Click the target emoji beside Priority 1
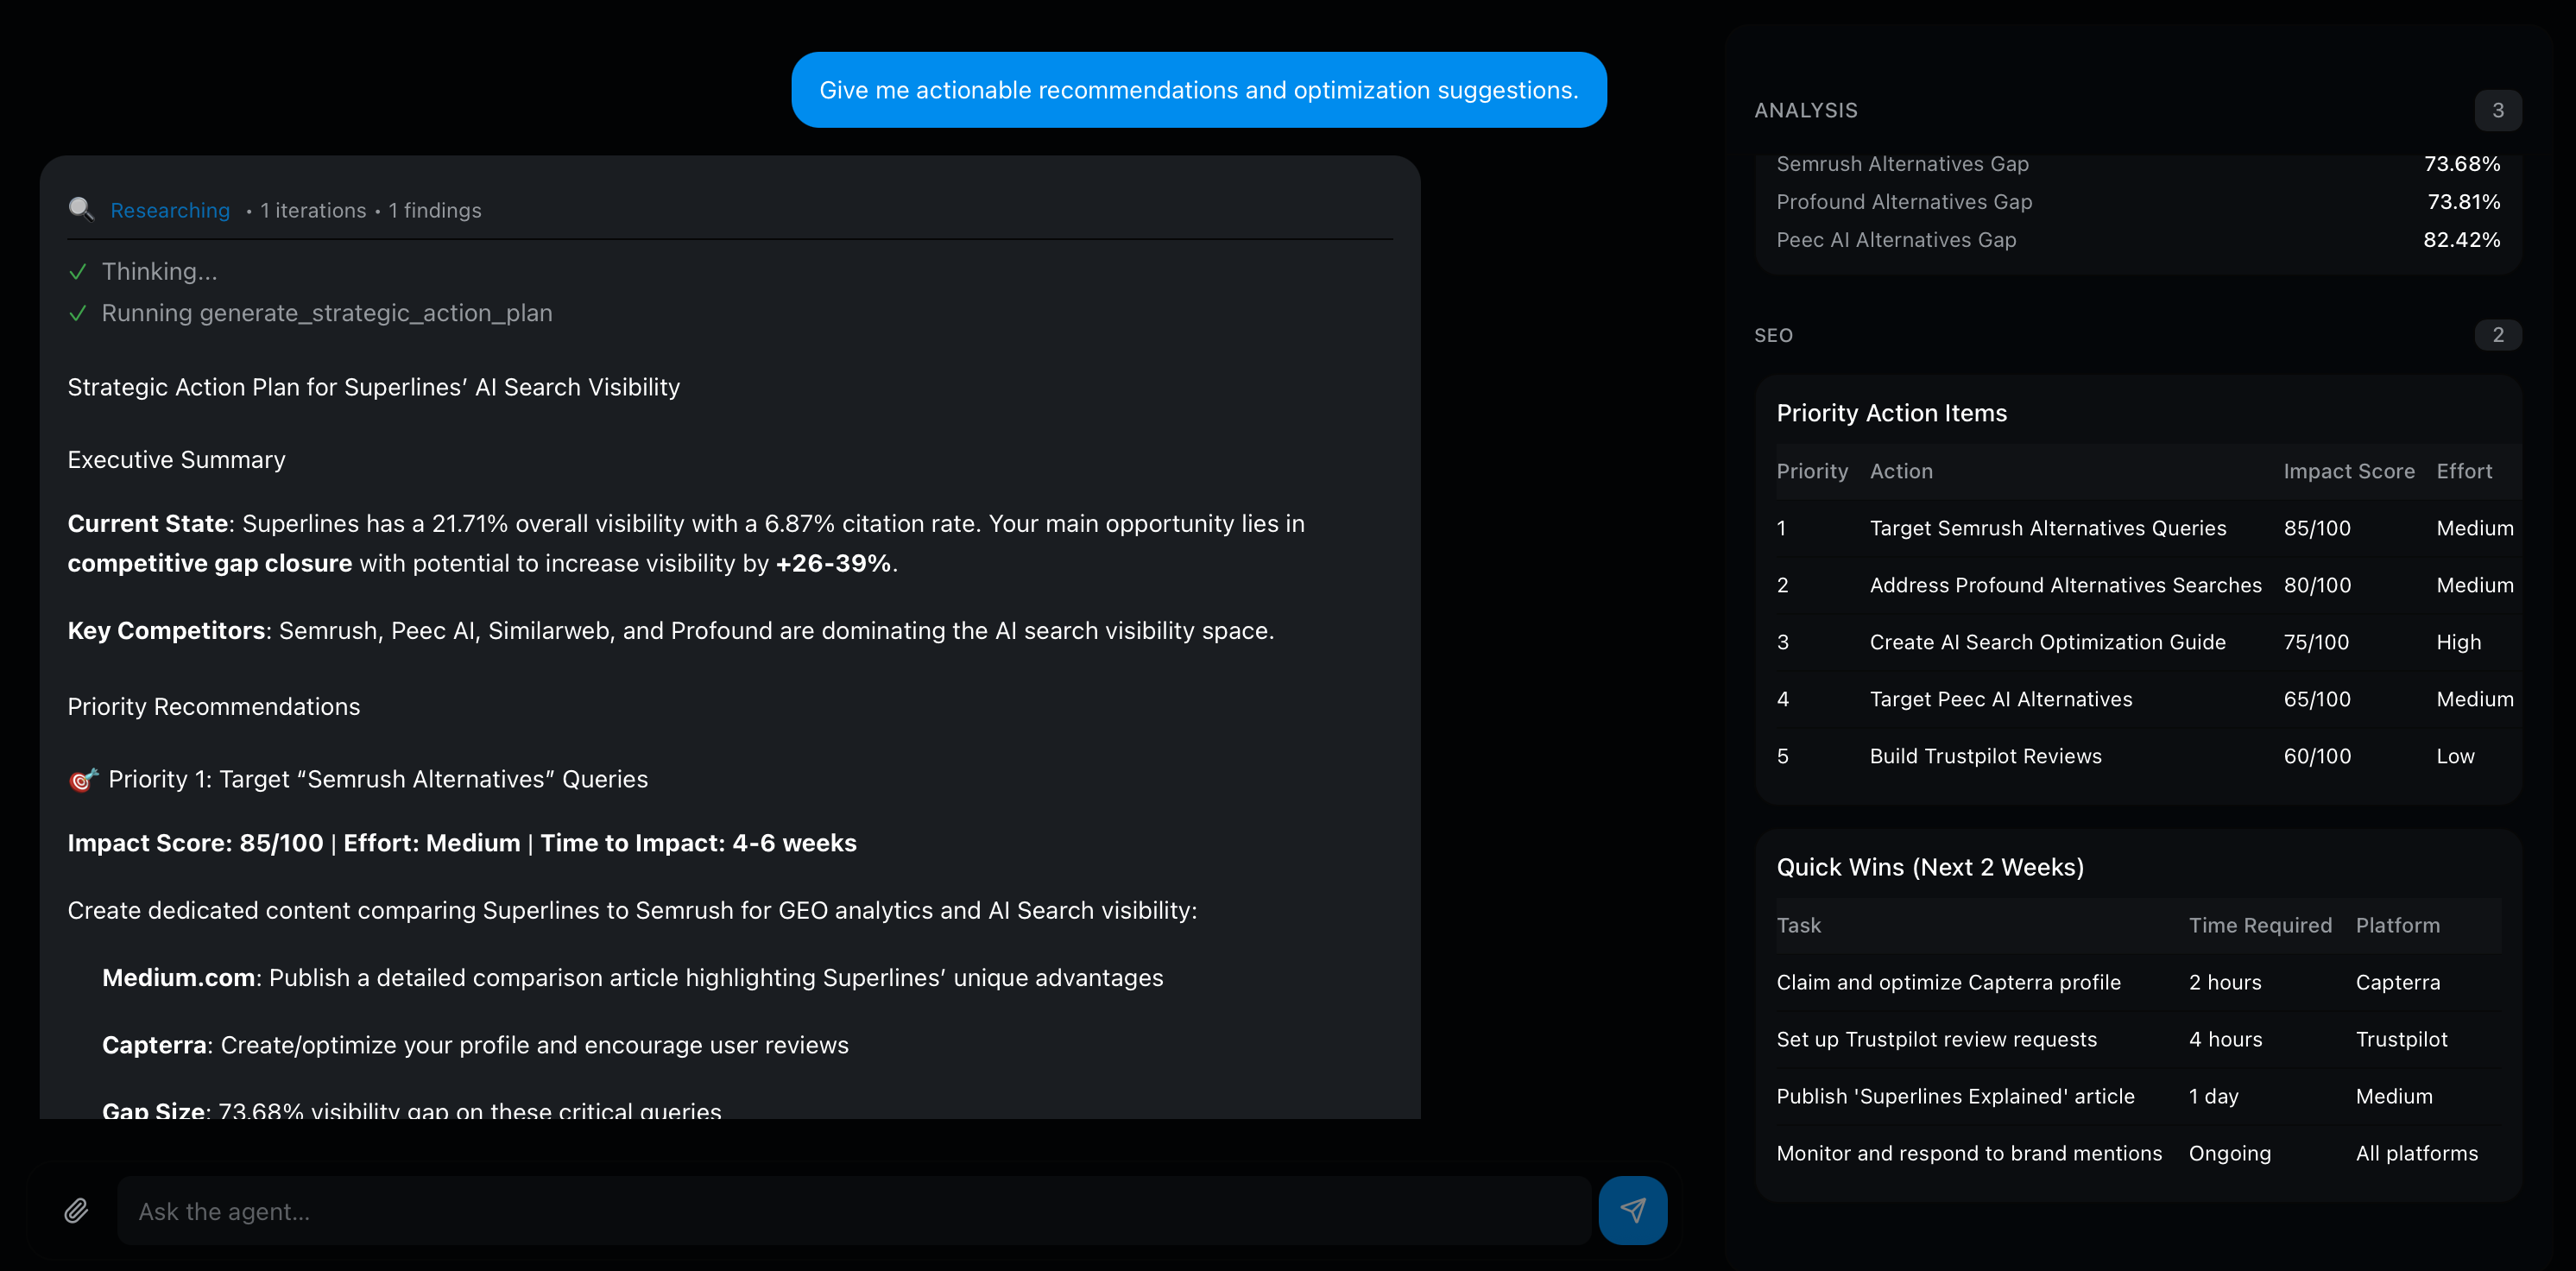 (x=82, y=779)
